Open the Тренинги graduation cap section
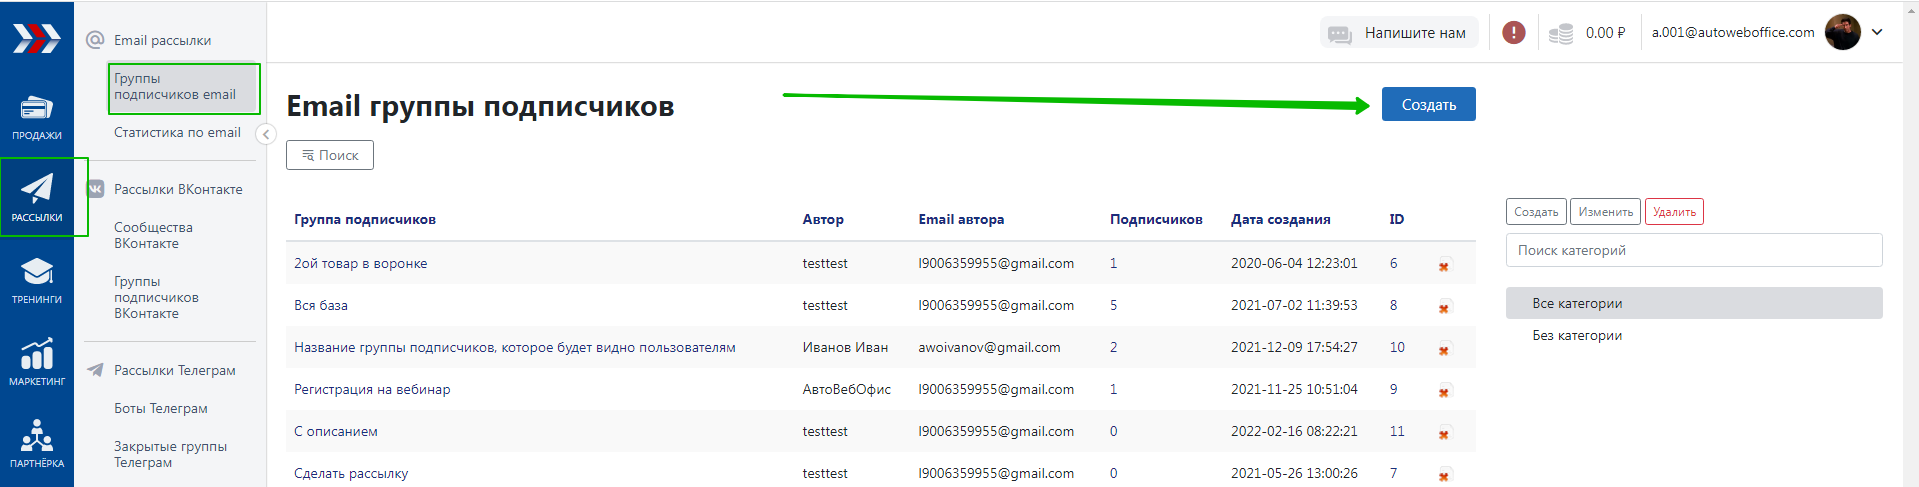 coord(37,280)
